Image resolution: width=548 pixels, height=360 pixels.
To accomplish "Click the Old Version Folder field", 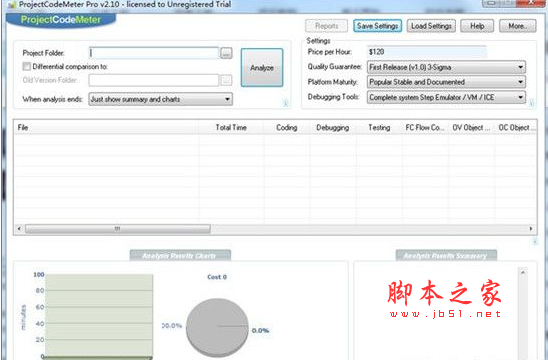I will tap(154, 80).
